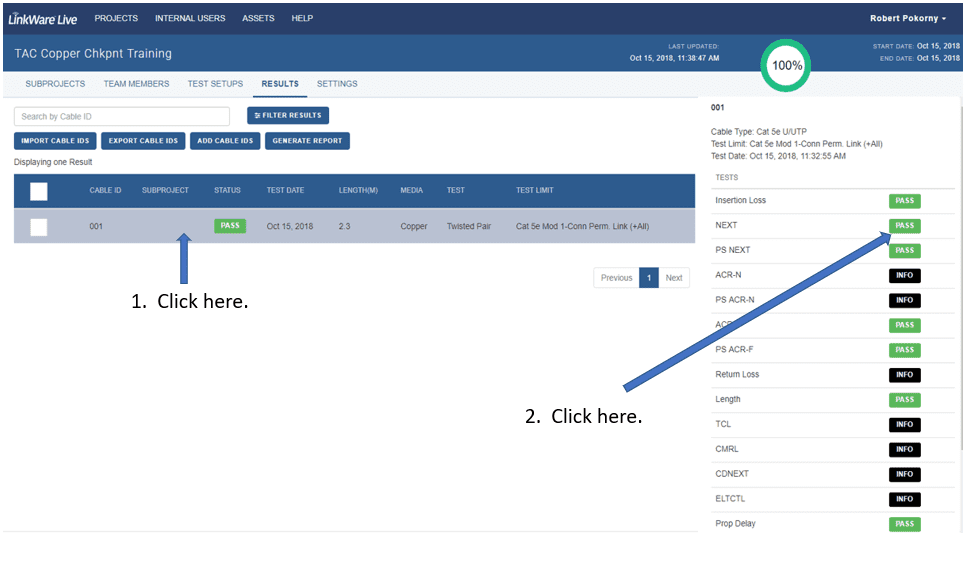Switch to the Settings tab
The height and width of the screenshot is (566, 966).
[x=337, y=84]
